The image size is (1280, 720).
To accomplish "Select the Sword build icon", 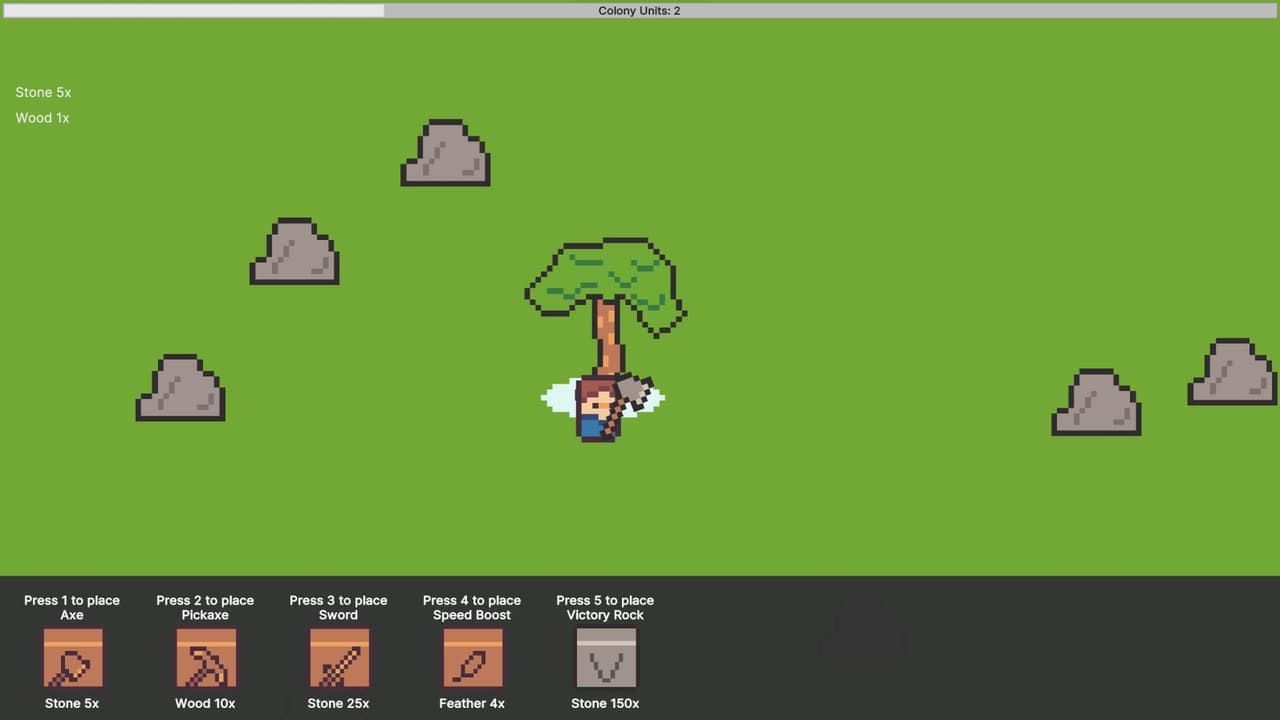I will coord(339,657).
